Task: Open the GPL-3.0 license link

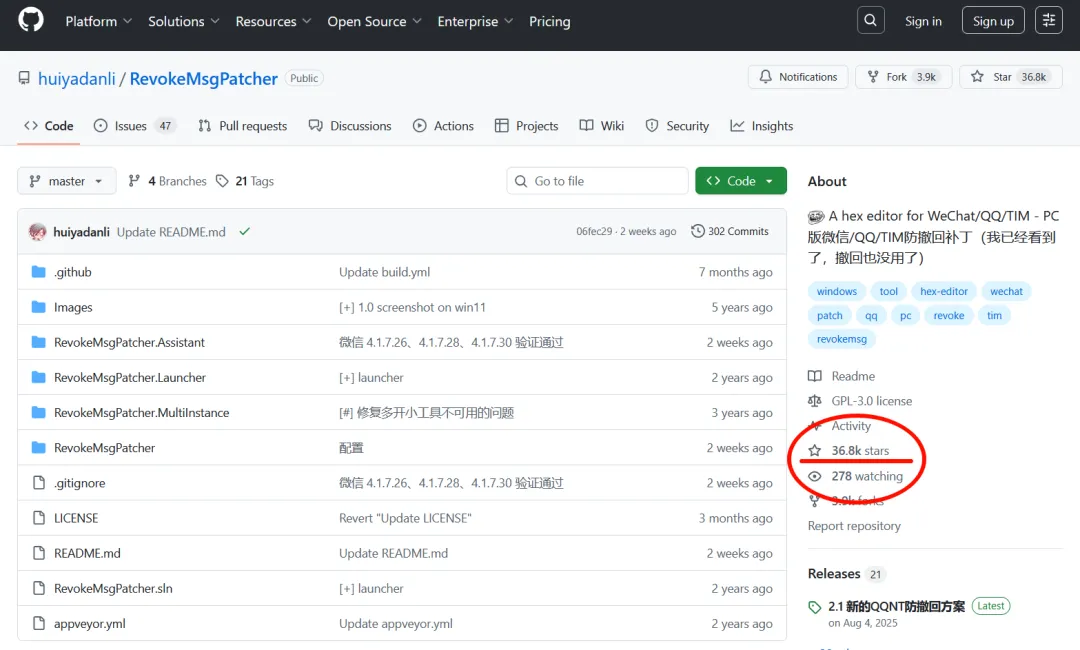Action: [x=871, y=401]
